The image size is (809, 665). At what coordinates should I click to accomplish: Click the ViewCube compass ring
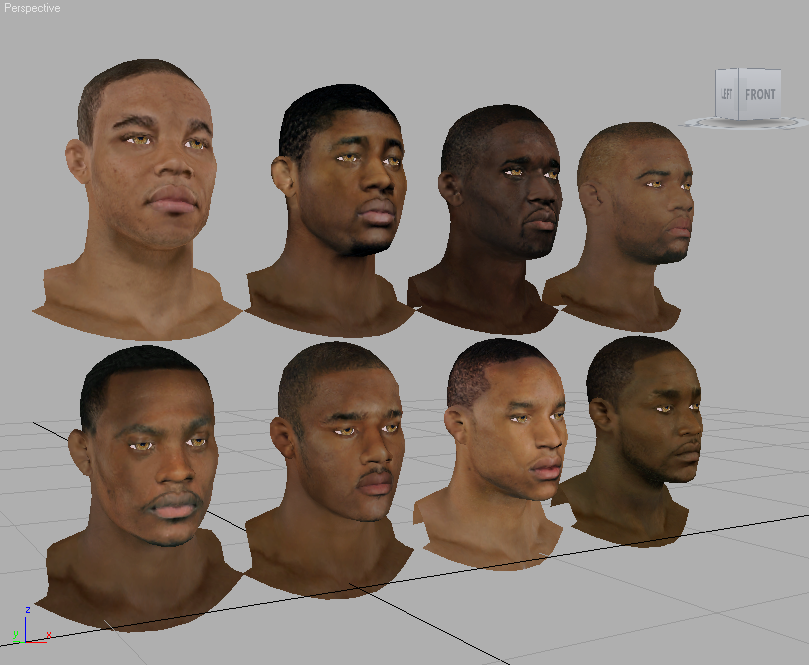(743, 123)
